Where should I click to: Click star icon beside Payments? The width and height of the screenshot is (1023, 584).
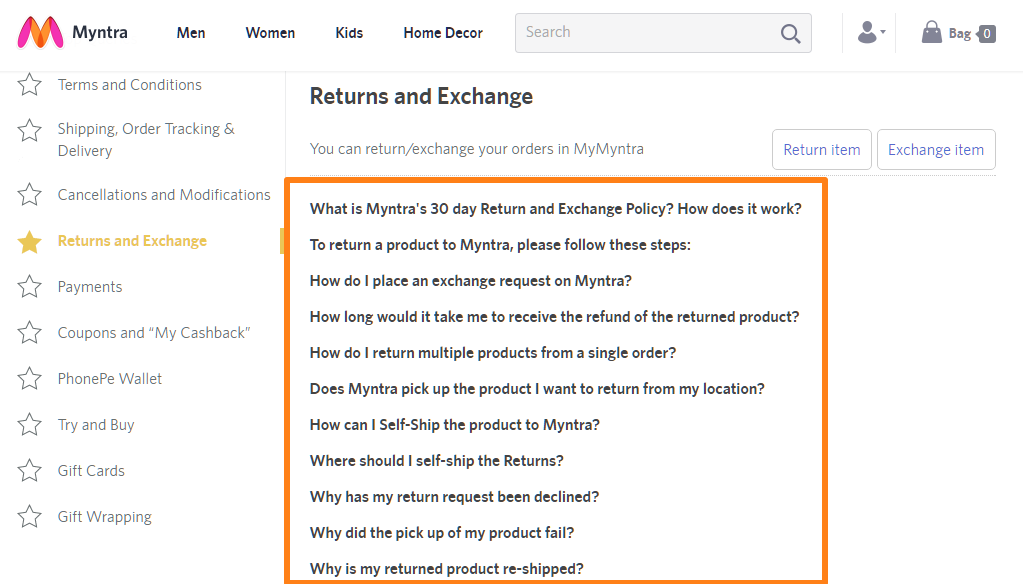click(29, 286)
